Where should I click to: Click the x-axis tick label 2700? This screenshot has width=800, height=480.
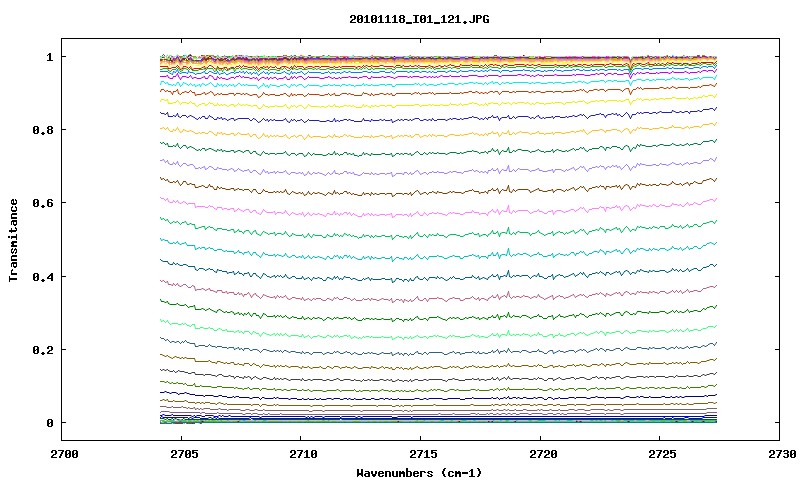click(x=64, y=454)
